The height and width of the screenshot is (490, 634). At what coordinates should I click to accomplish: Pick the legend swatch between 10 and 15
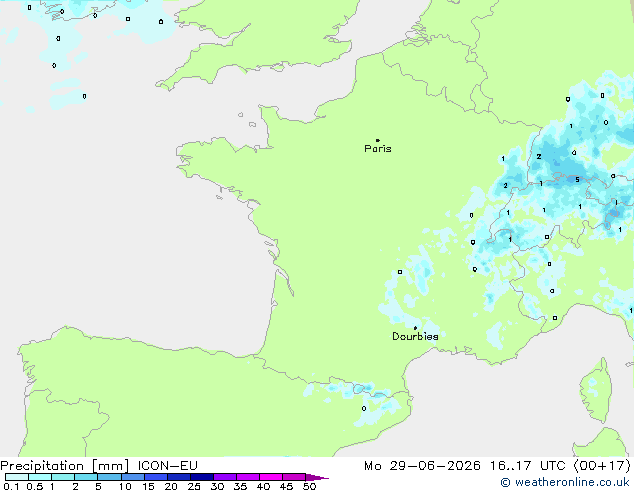[133, 477]
